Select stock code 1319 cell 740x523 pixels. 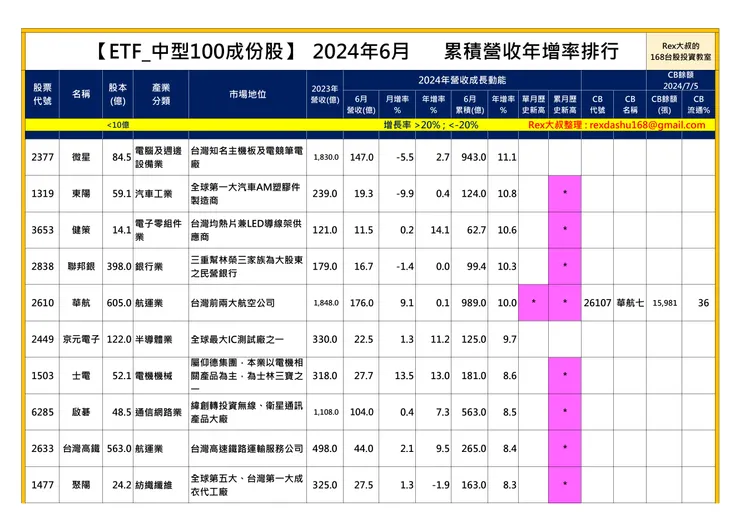coord(42,194)
